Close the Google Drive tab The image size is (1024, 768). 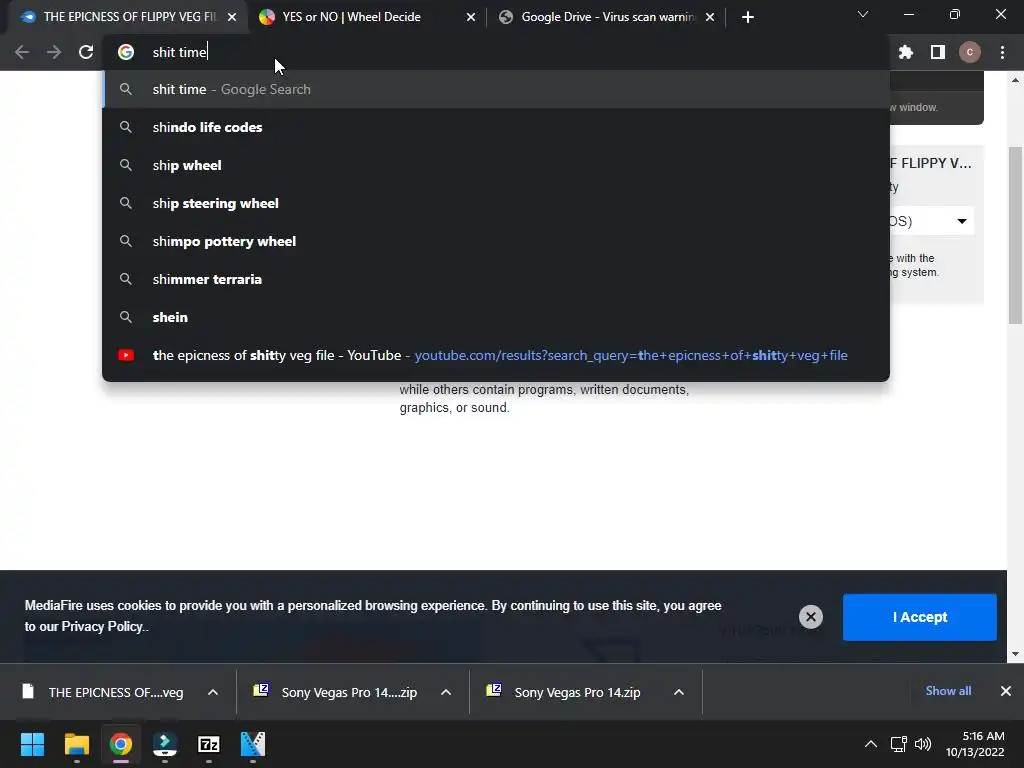click(710, 17)
